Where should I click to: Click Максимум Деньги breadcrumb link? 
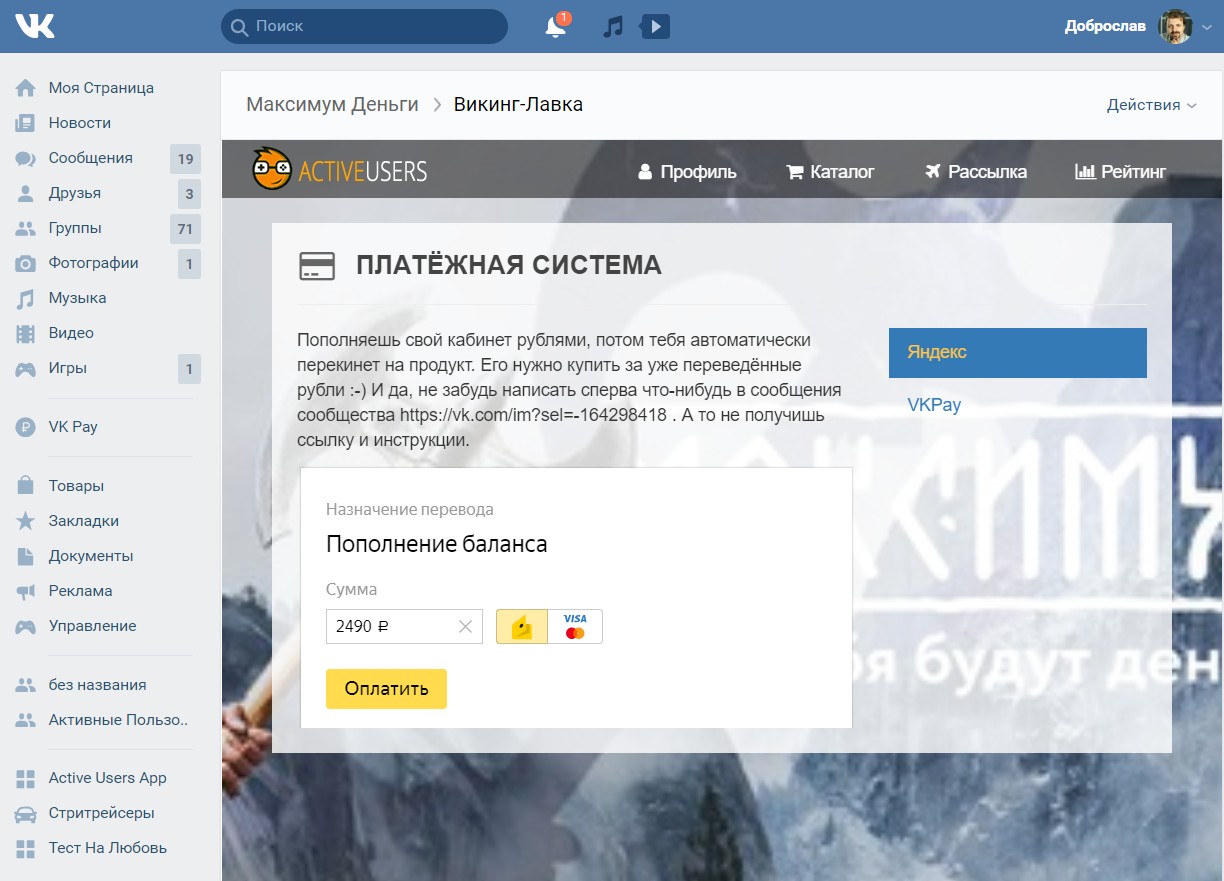click(333, 104)
